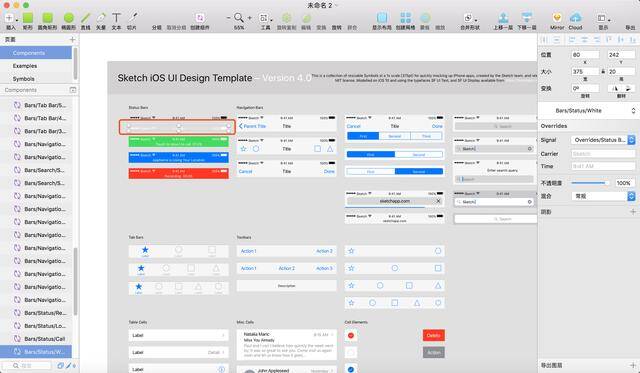The image size is (640, 373).
Task: Choose the Line drawing tool
Action: point(85,18)
